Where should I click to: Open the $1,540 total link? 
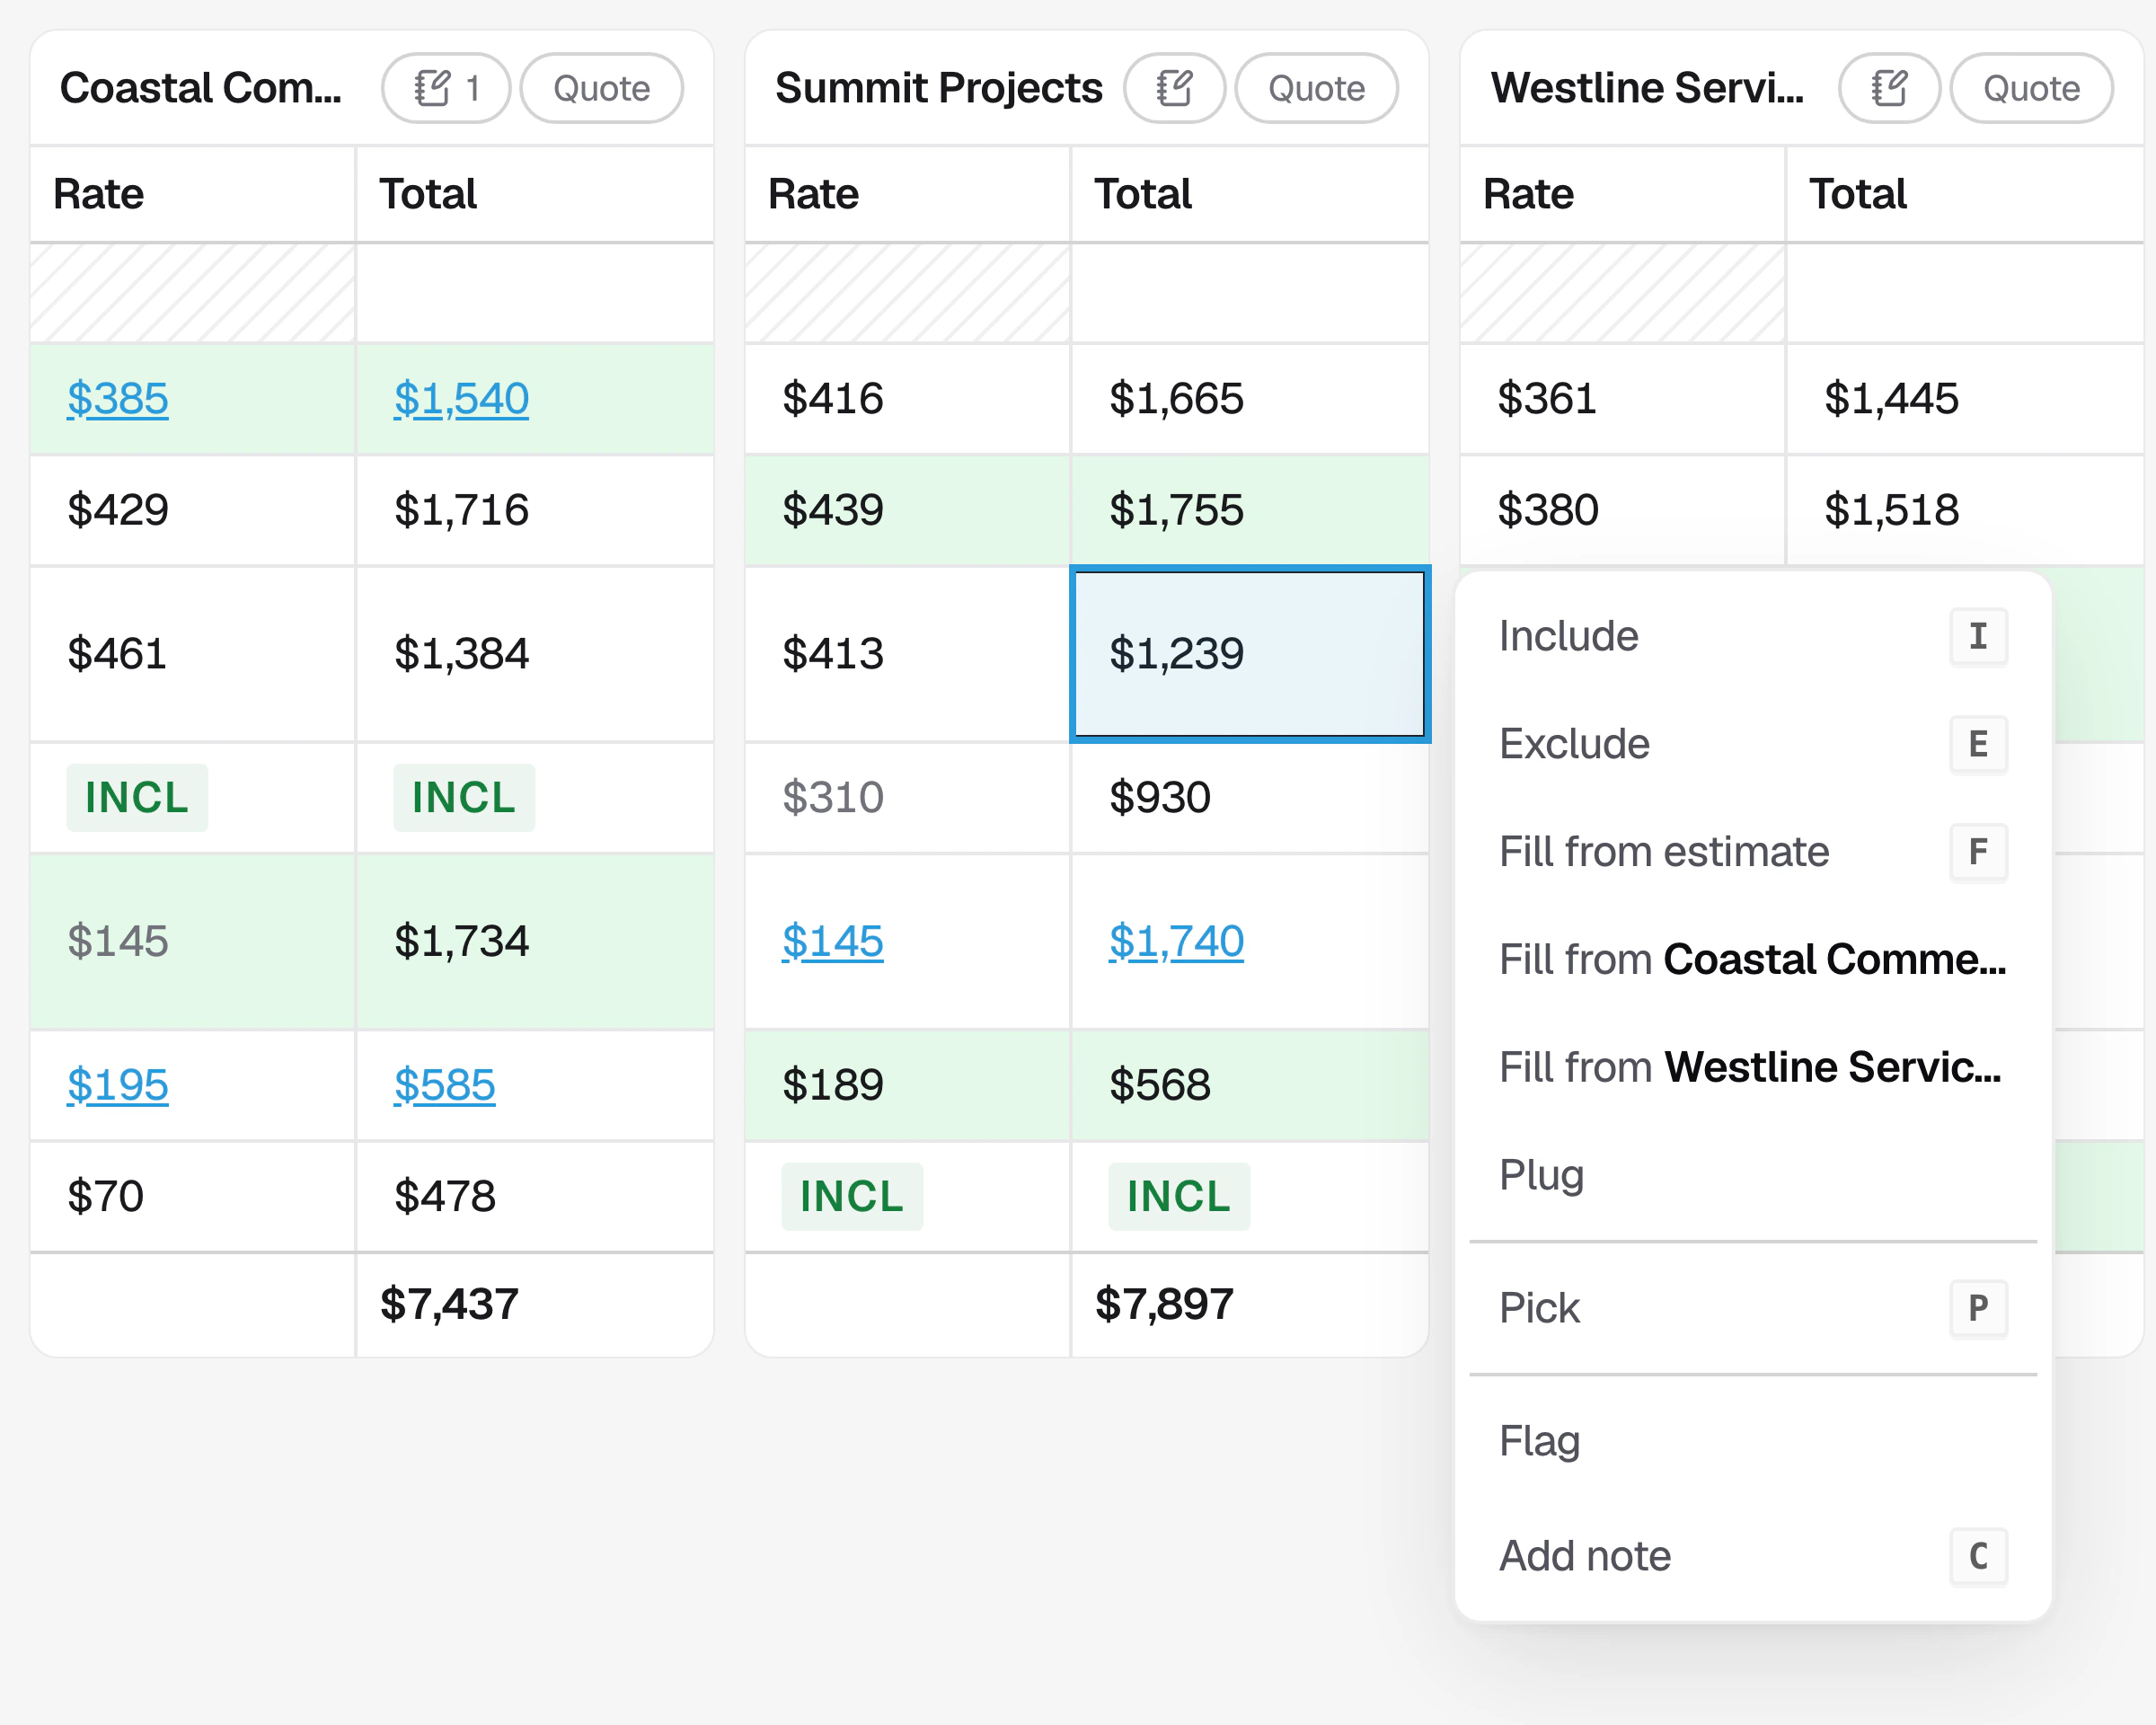pos(461,399)
